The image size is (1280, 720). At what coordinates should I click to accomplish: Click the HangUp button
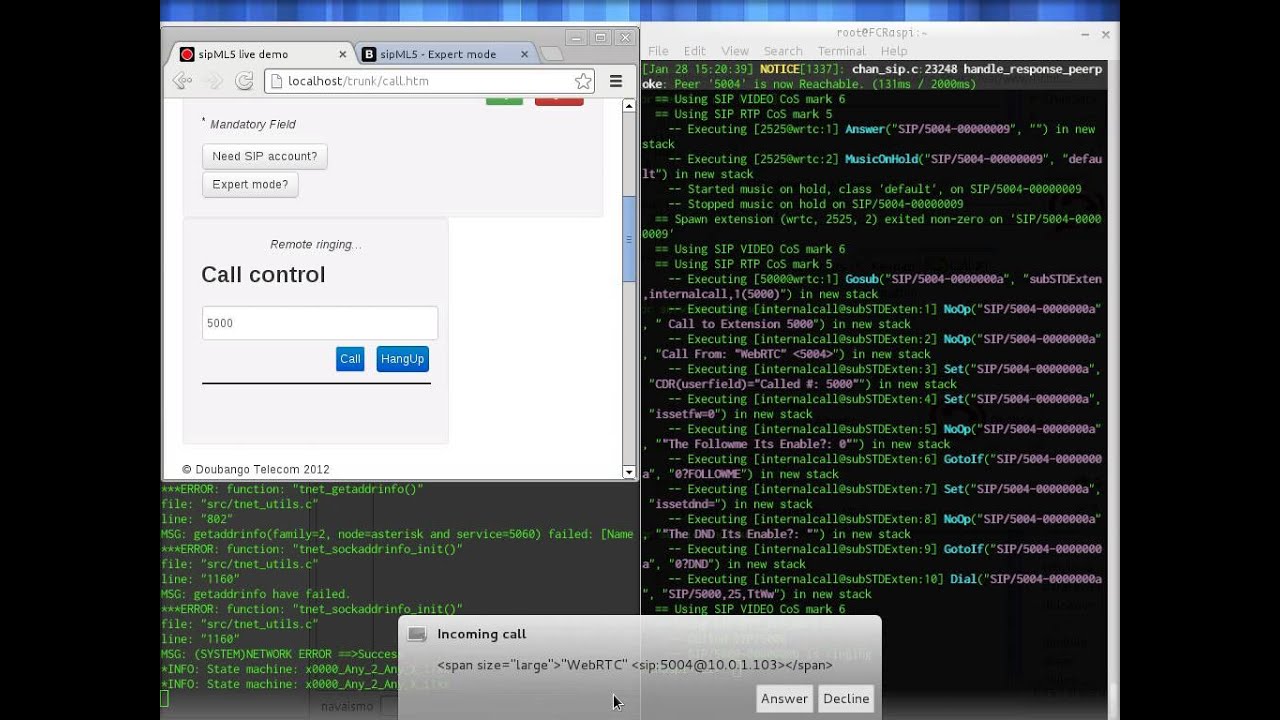coord(402,359)
